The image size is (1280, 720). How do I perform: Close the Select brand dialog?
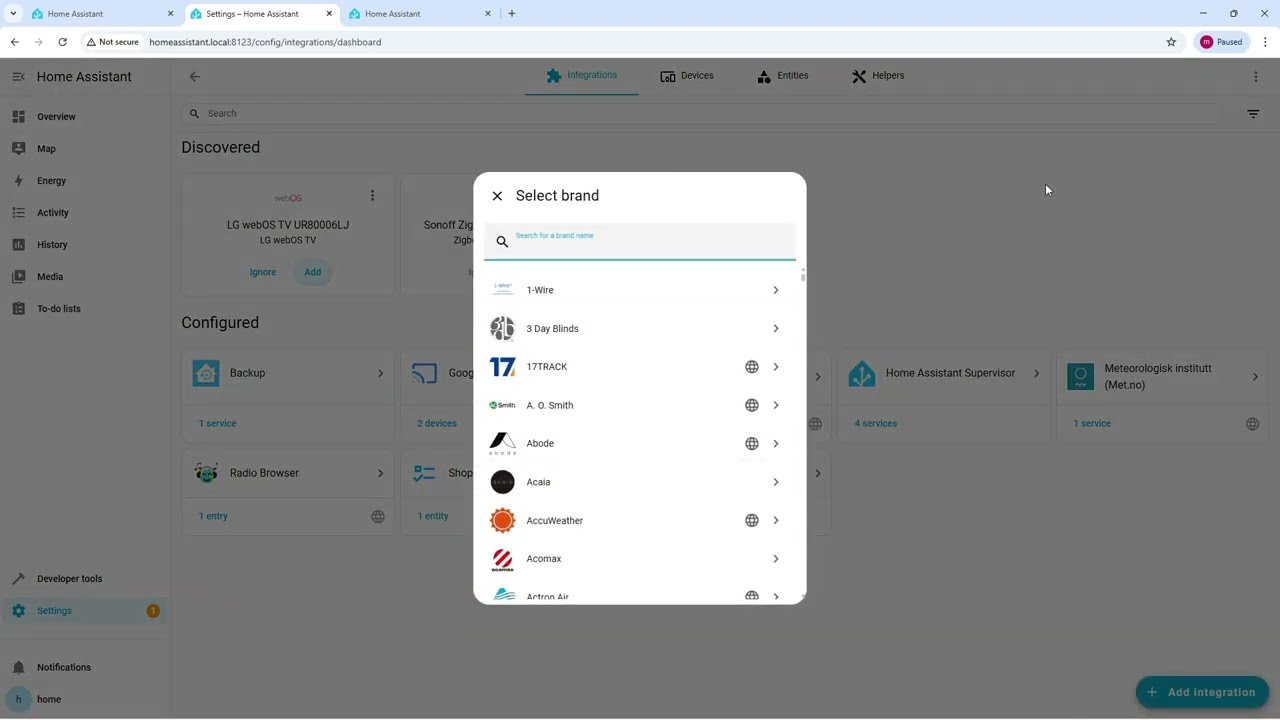coord(497,196)
